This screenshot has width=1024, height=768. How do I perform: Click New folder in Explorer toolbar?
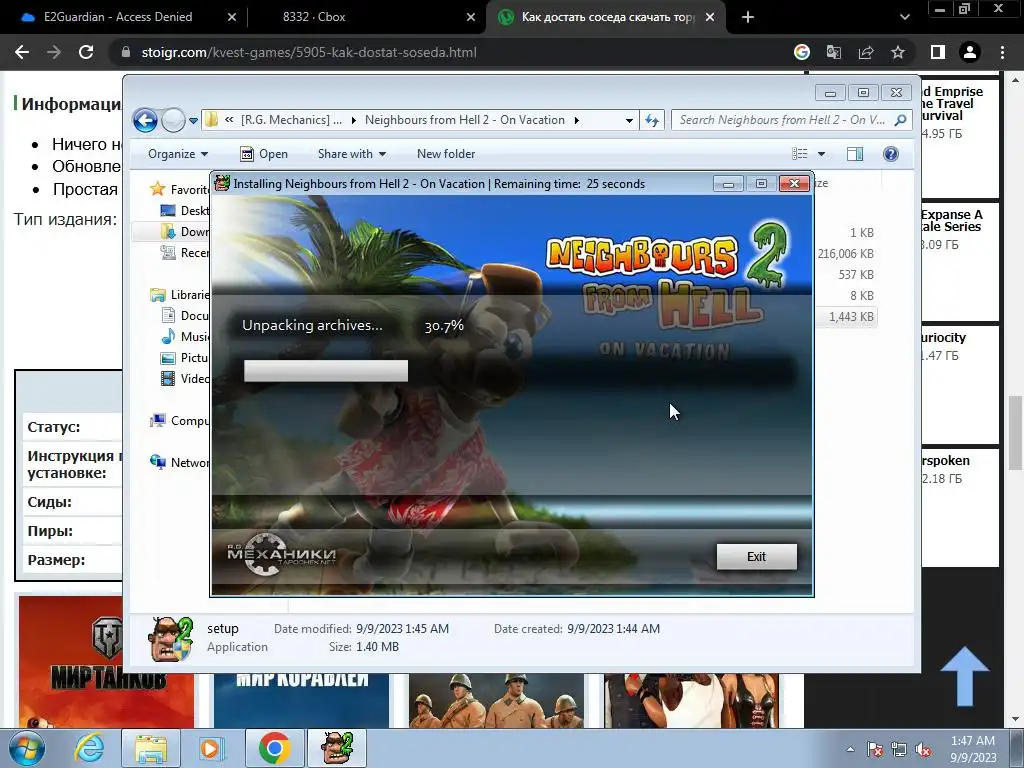[446, 154]
